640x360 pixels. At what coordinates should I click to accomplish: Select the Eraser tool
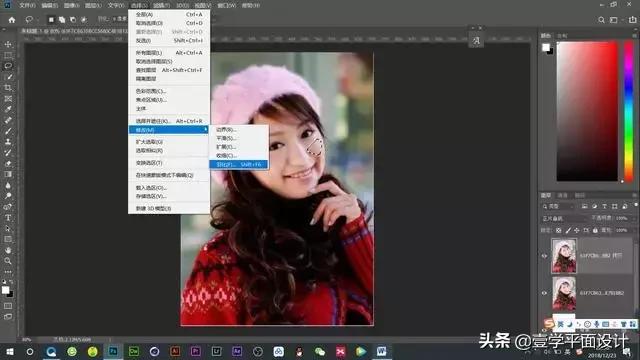click(8, 164)
